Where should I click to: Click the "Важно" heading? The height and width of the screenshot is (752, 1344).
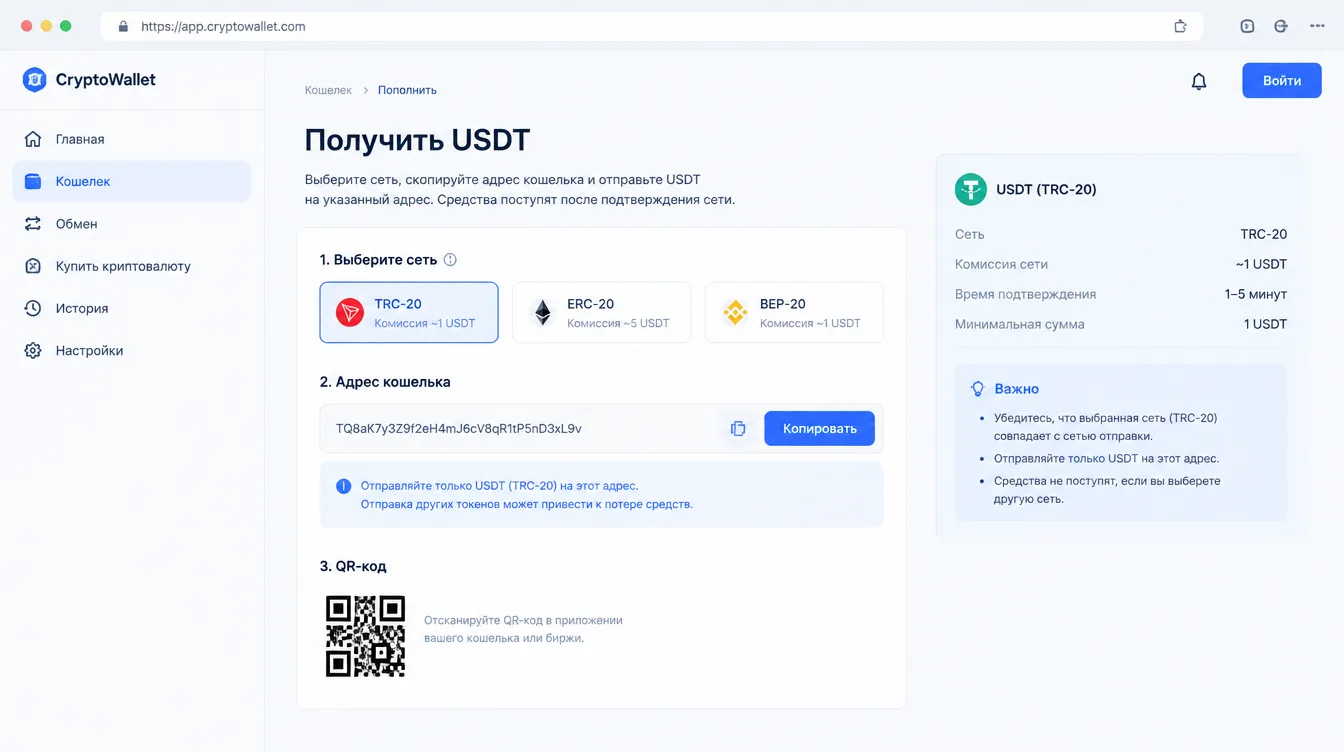1016,389
